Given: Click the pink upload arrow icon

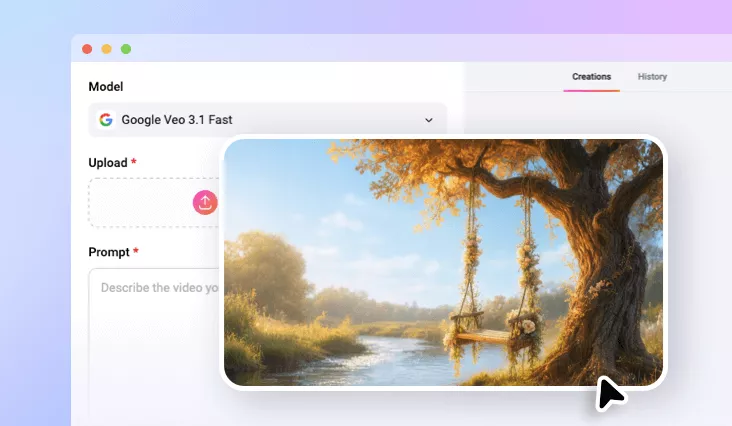Looking at the screenshot, I should (204, 202).
